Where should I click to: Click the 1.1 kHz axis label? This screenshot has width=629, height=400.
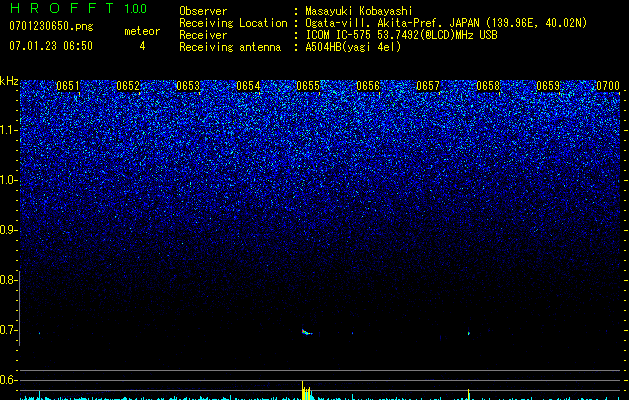(x=8, y=130)
